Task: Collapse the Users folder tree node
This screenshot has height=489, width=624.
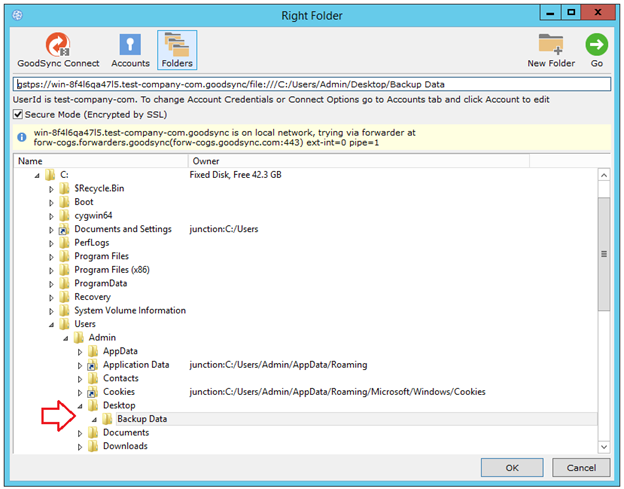Action: pyautogui.click(x=51, y=324)
